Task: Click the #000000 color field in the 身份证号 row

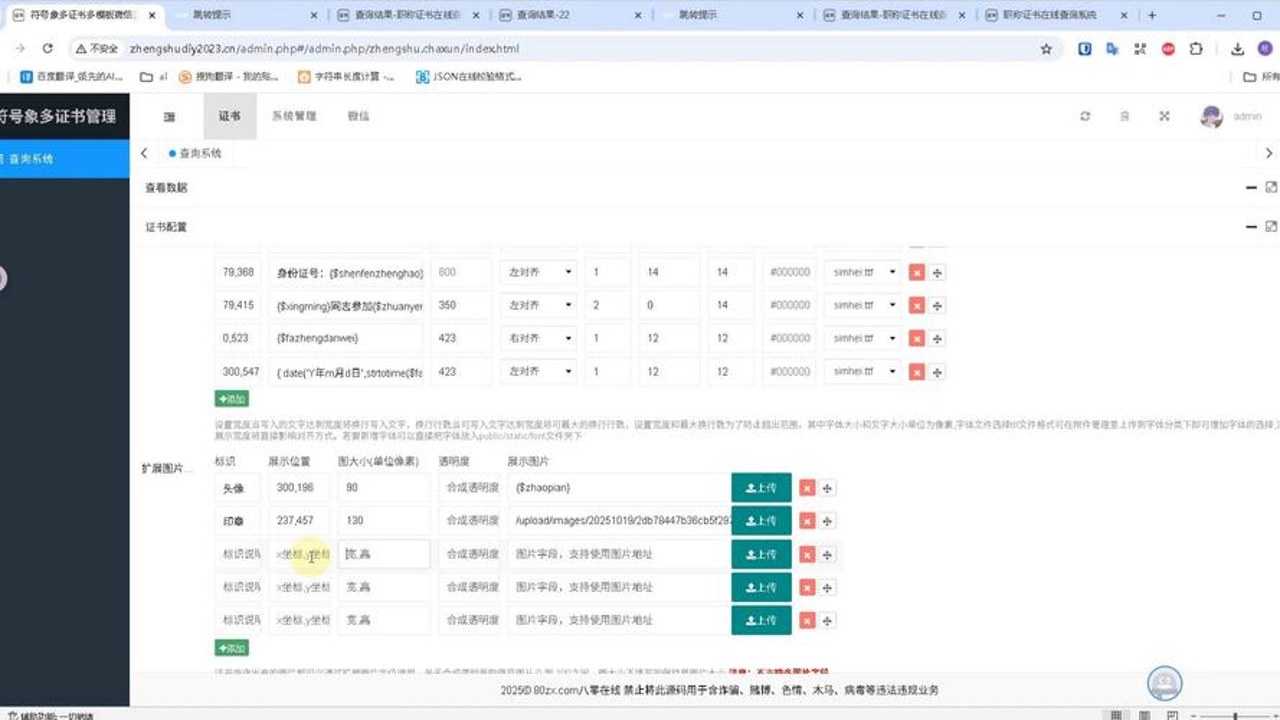Action: (x=790, y=272)
